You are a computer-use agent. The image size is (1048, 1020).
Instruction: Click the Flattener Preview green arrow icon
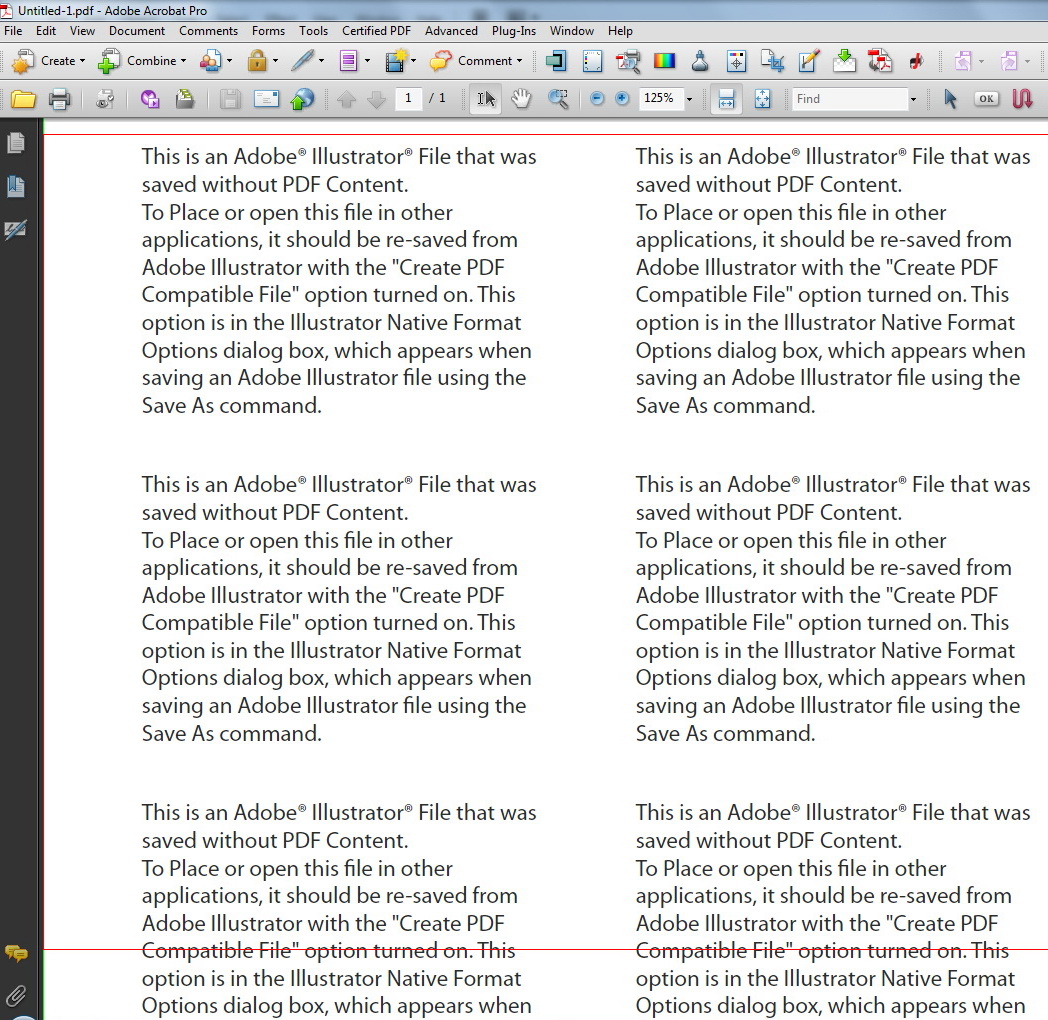pyautogui.click(x=844, y=61)
